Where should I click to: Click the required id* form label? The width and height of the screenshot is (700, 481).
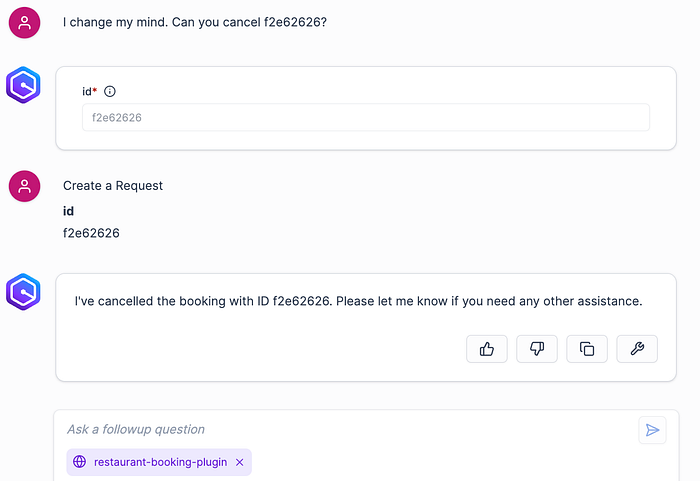click(x=89, y=92)
